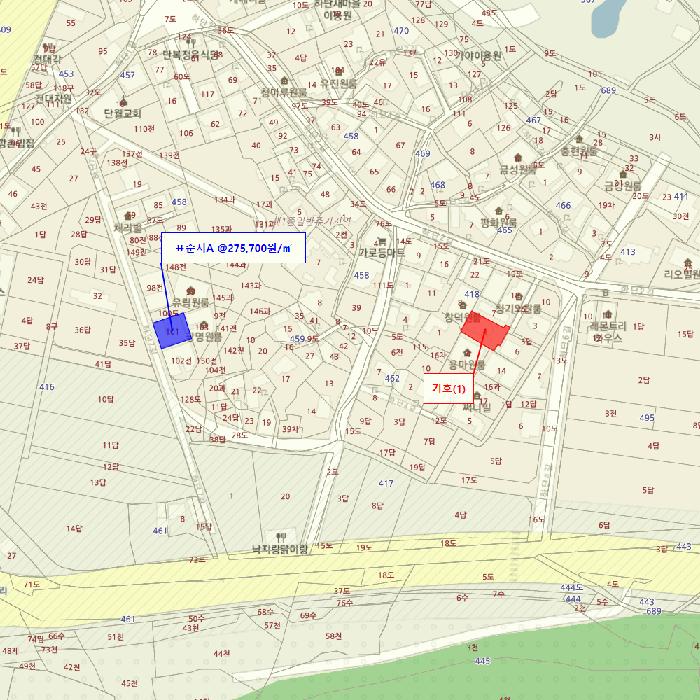
Task: Click parcel label 50수
Action: [196, 619]
